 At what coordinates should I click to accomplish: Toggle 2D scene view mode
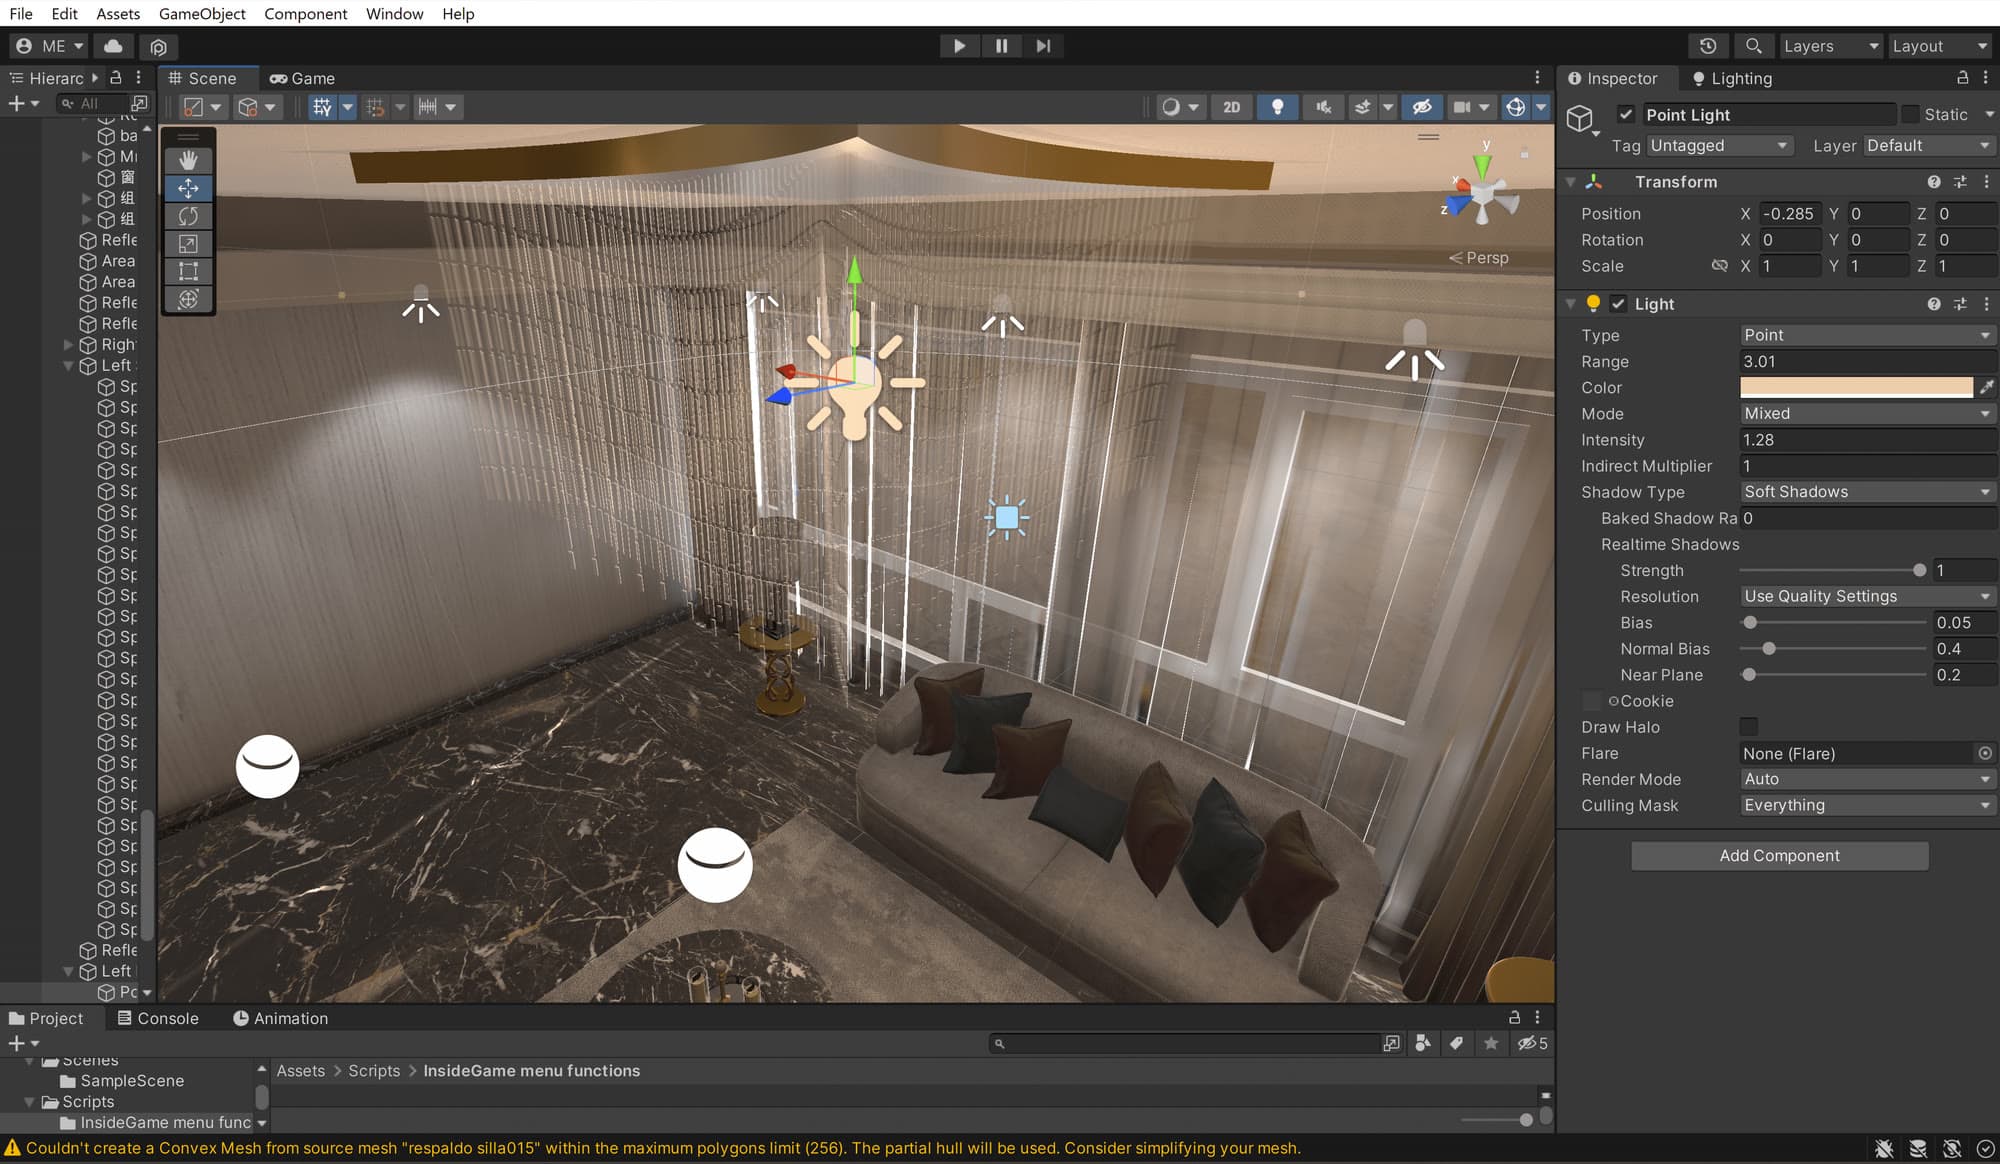click(1232, 107)
